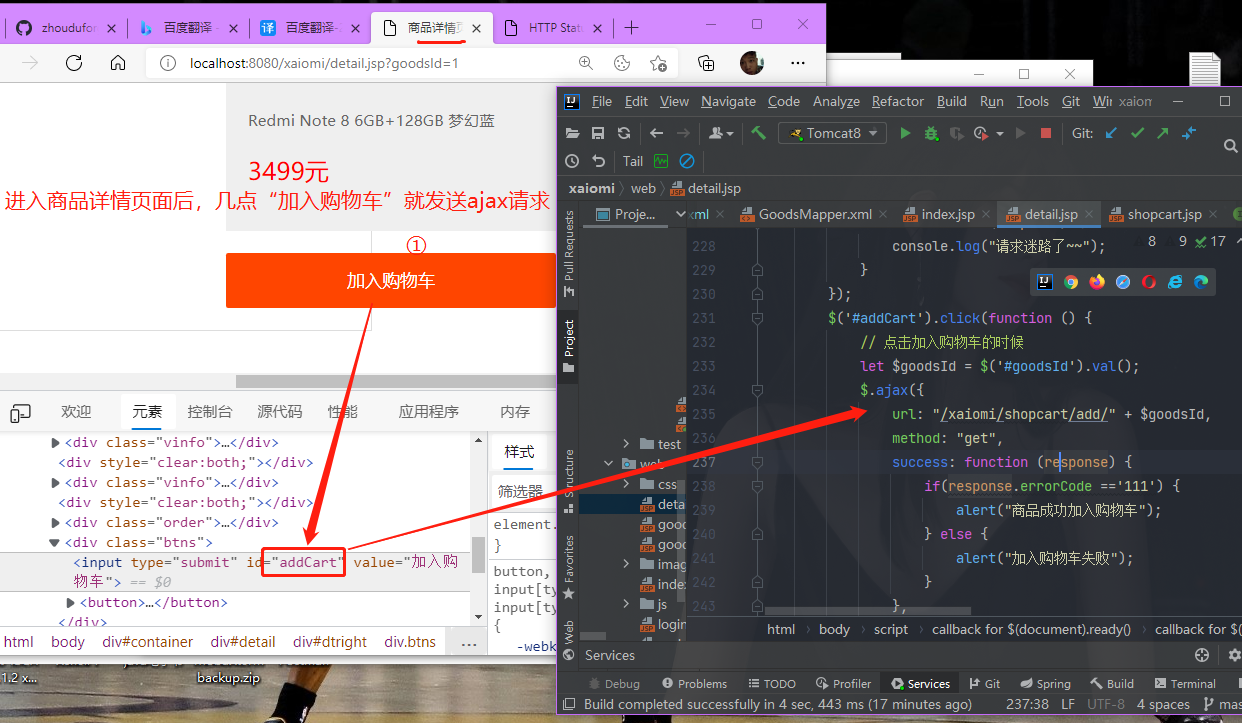Collapse the div class="btns" node
Image resolution: width=1242 pixels, height=723 pixels.
(55, 542)
